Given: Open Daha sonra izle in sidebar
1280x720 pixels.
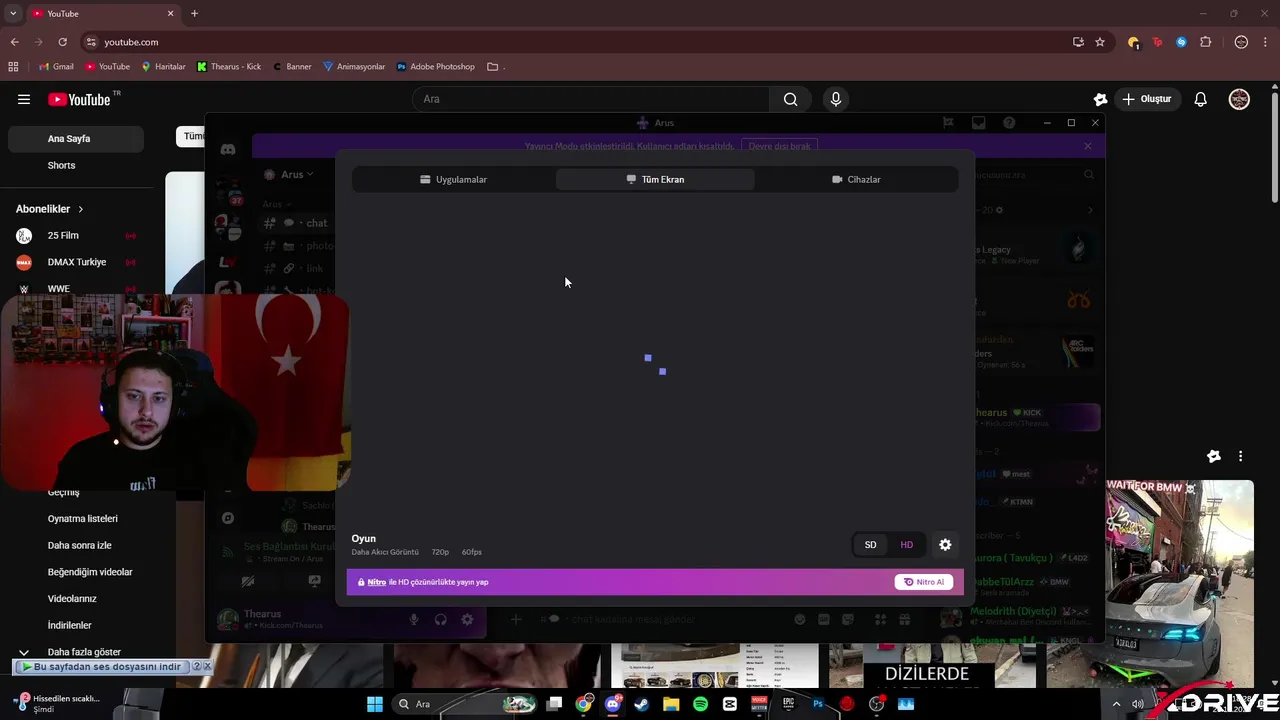Looking at the screenshot, I should [79, 546].
